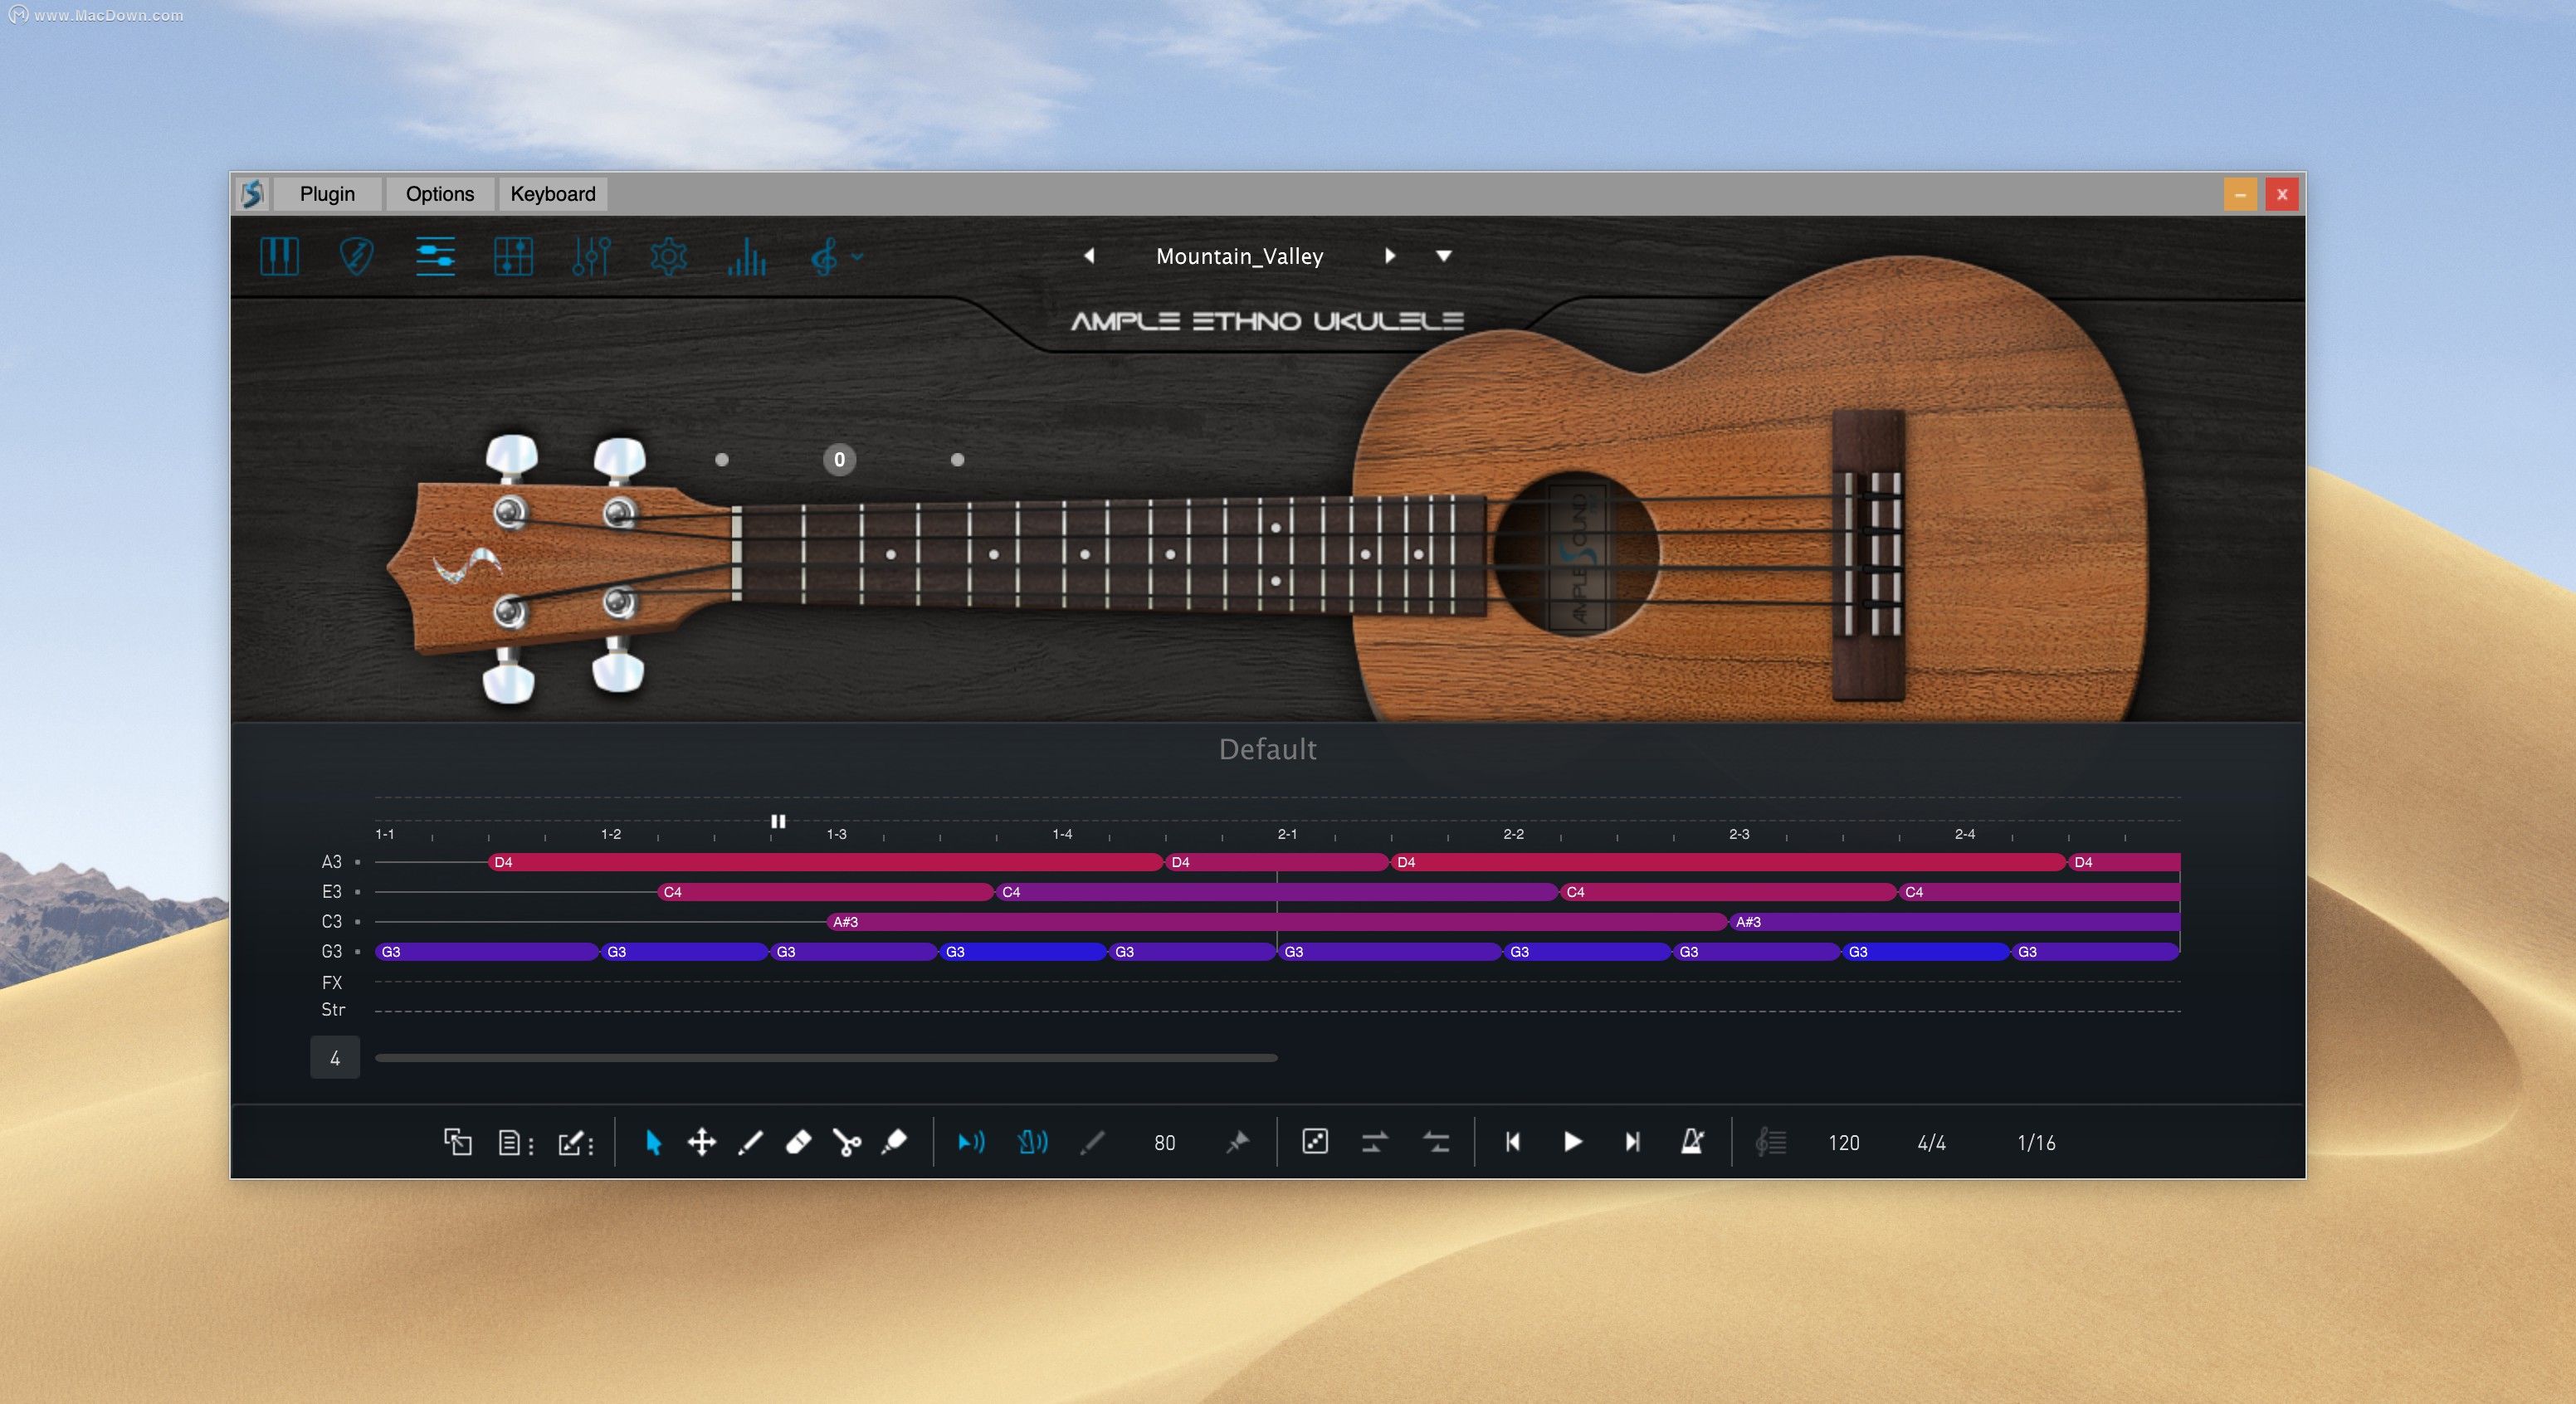This screenshot has height=1404, width=2576.
Task: Go to next preset after Mountain_Valley
Action: point(1389,256)
